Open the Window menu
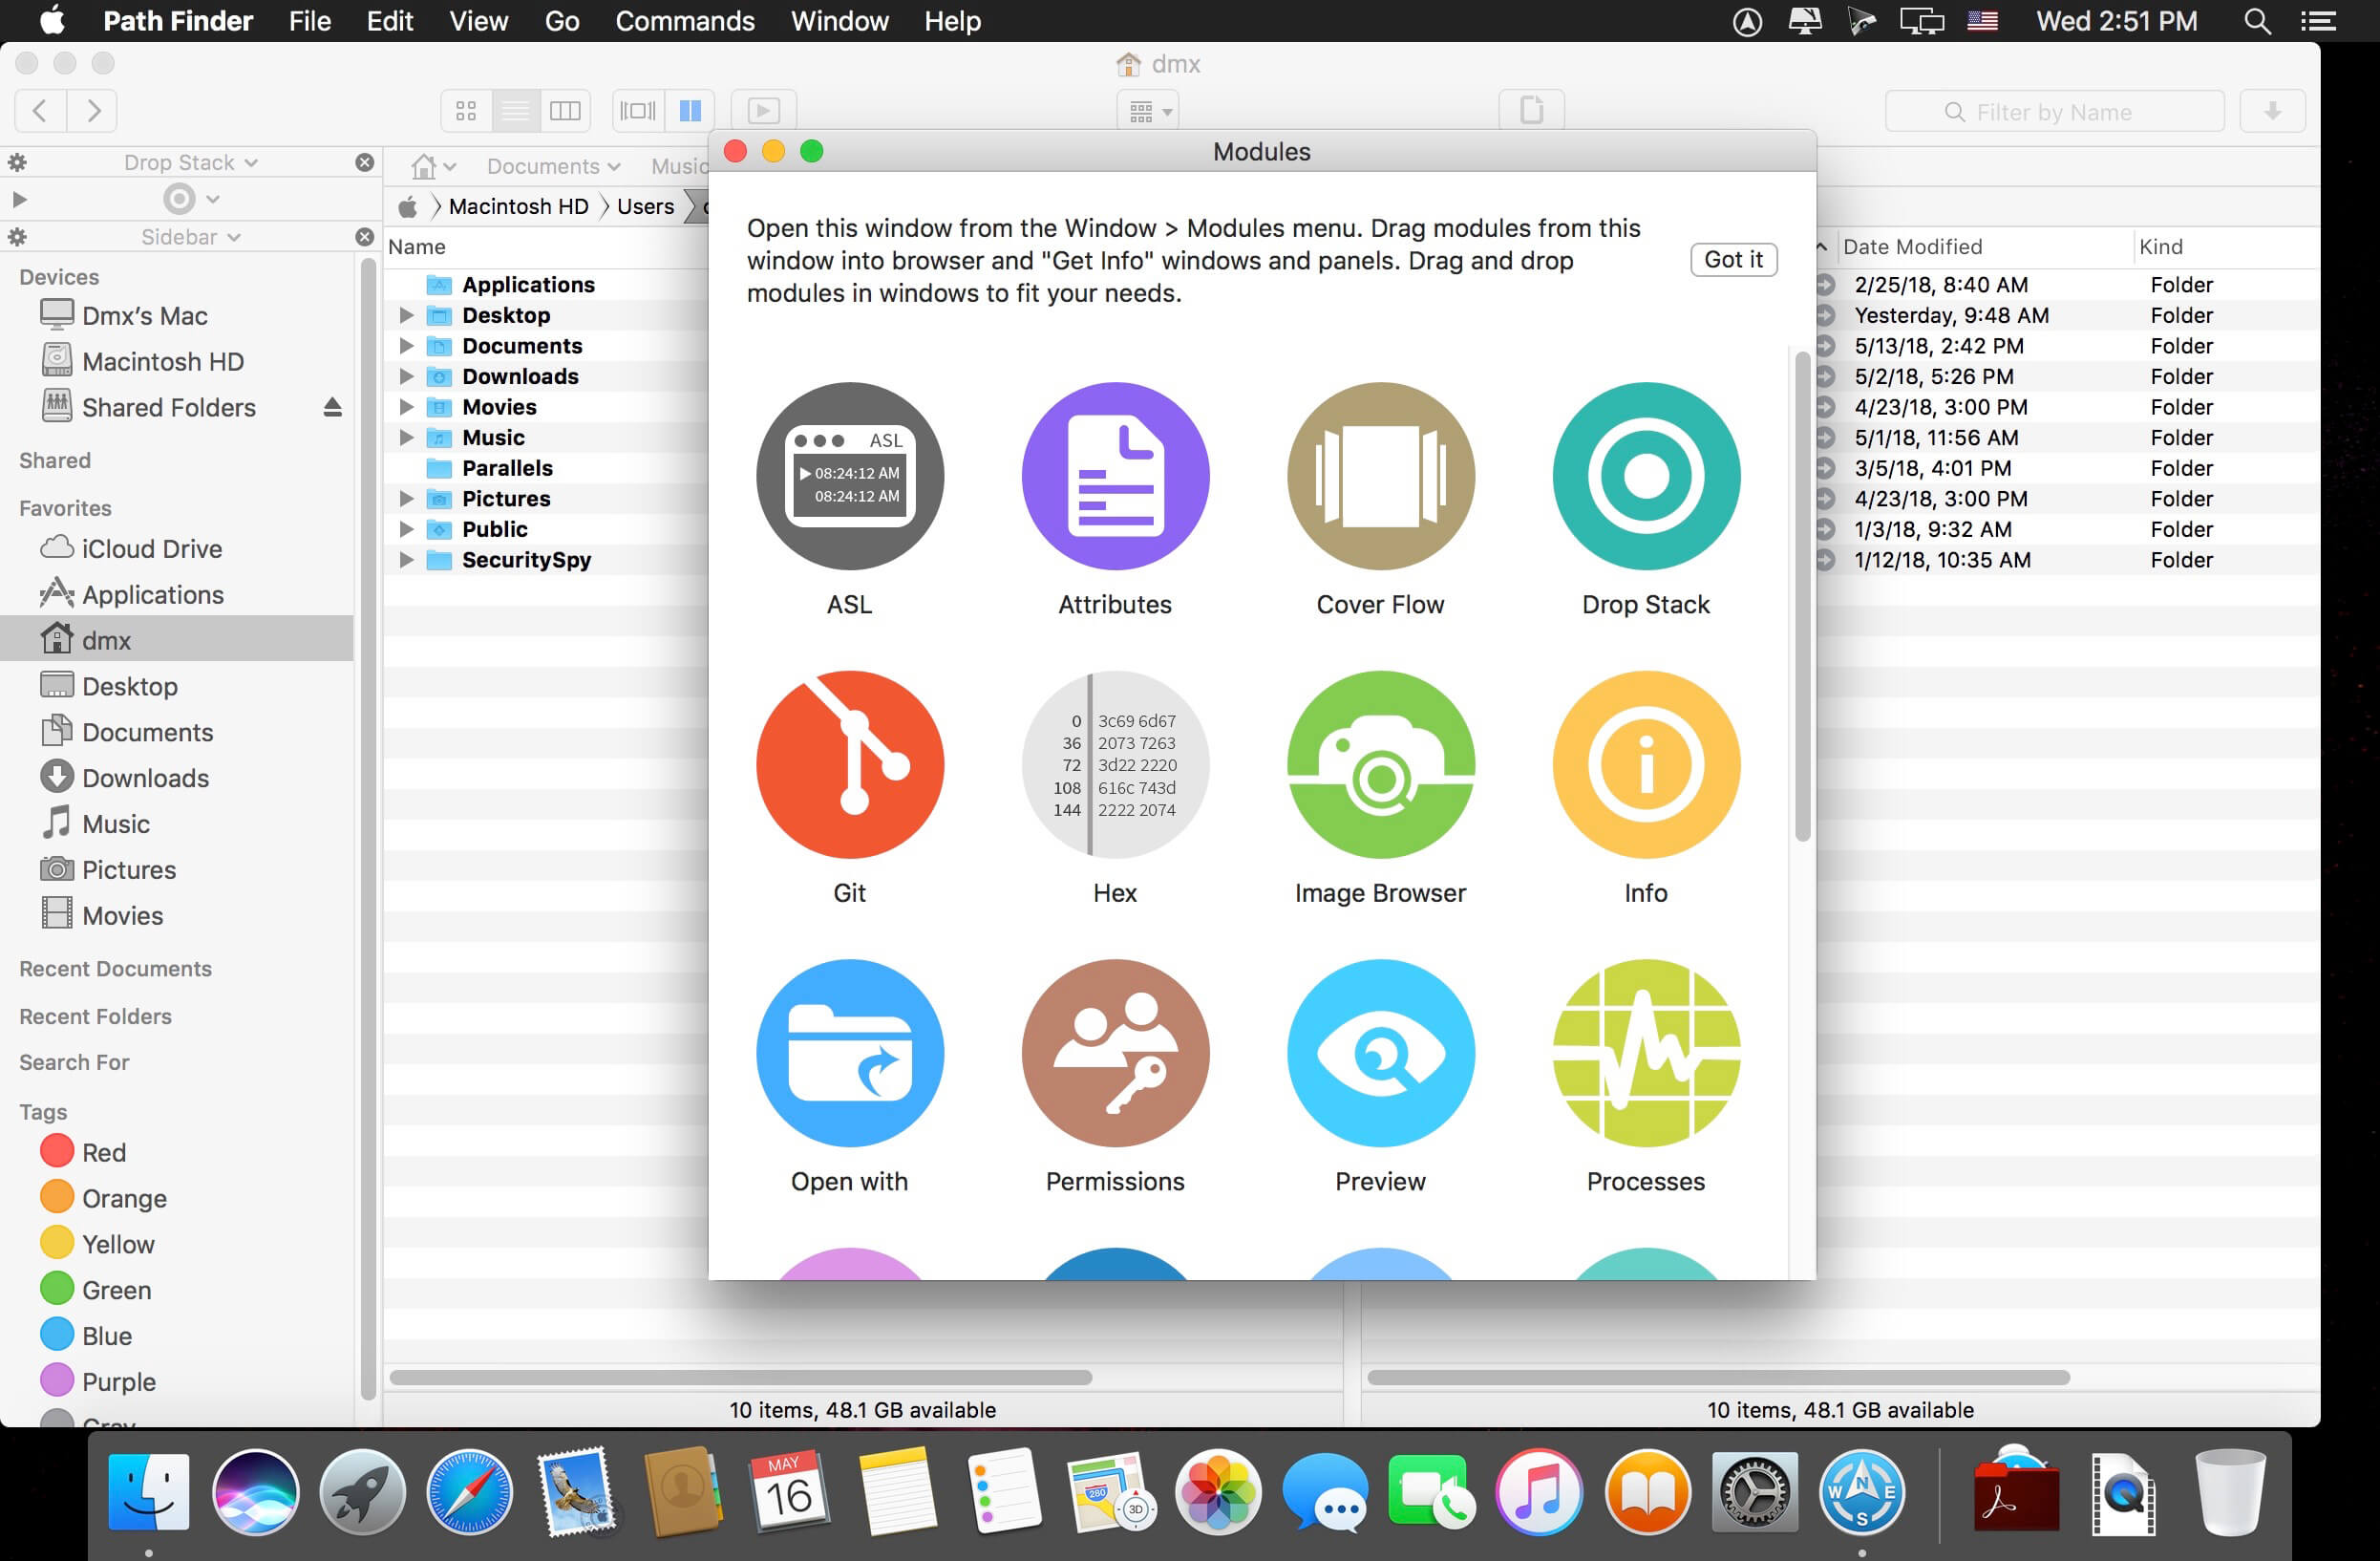2380x1561 pixels. tap(839, 21)
